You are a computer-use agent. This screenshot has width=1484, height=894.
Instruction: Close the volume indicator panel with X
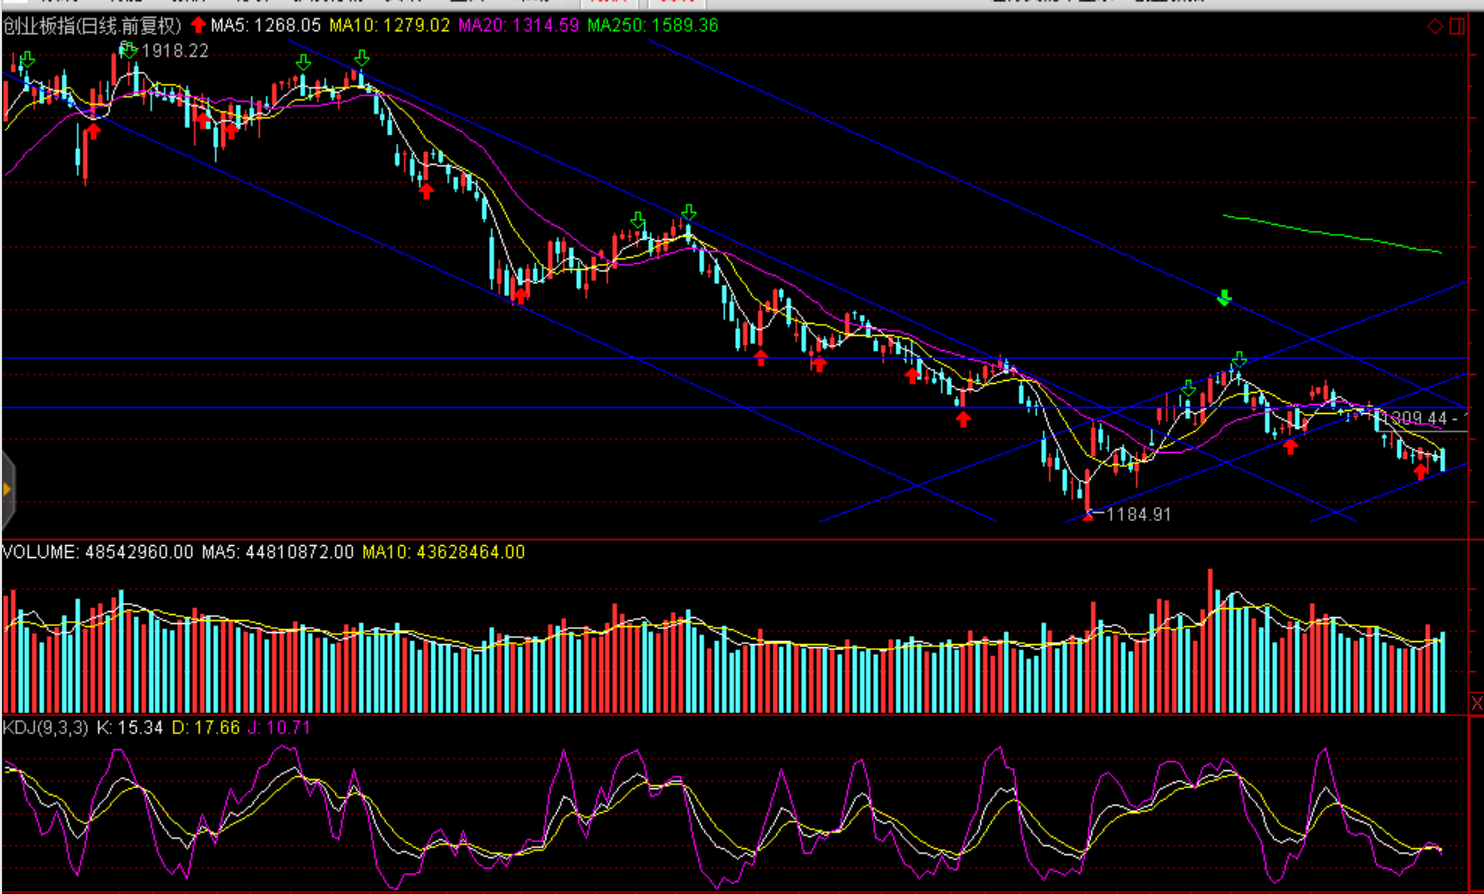coord(1476,703)
